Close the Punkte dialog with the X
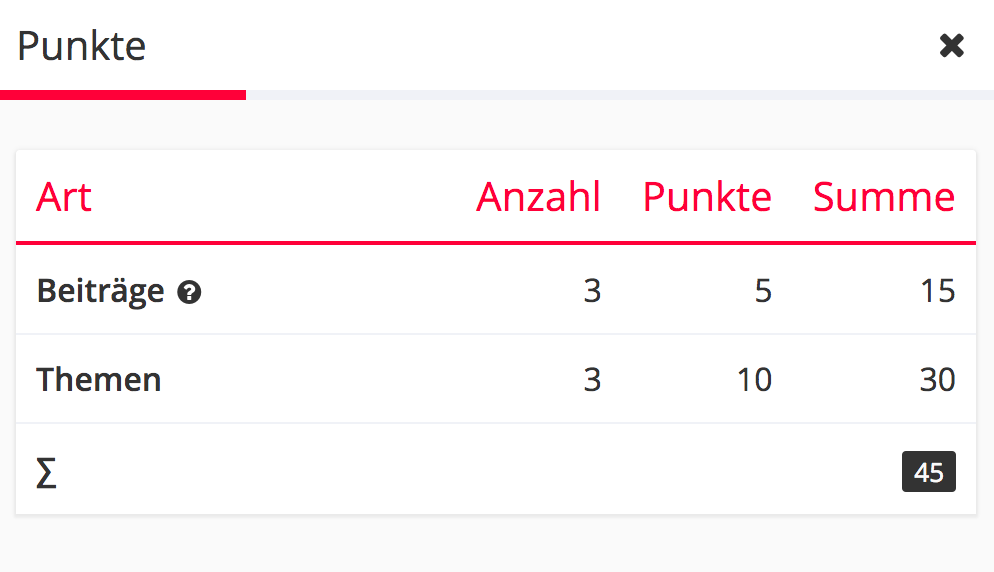 (951, 46)
